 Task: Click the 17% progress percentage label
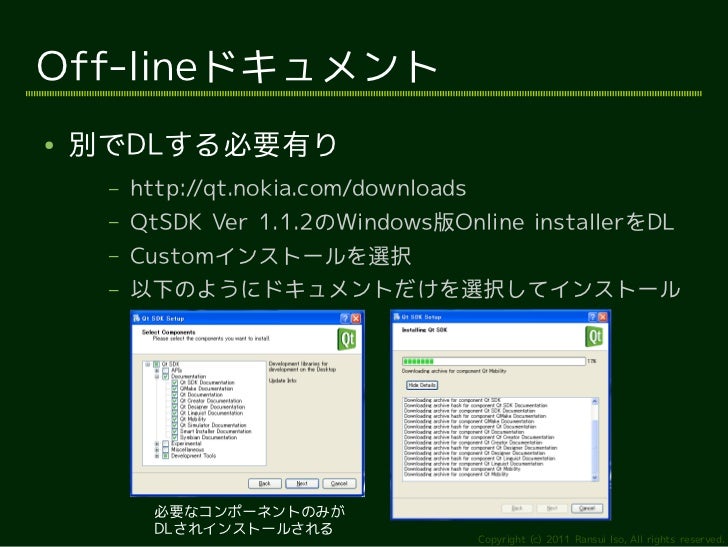tap(592, 361)
